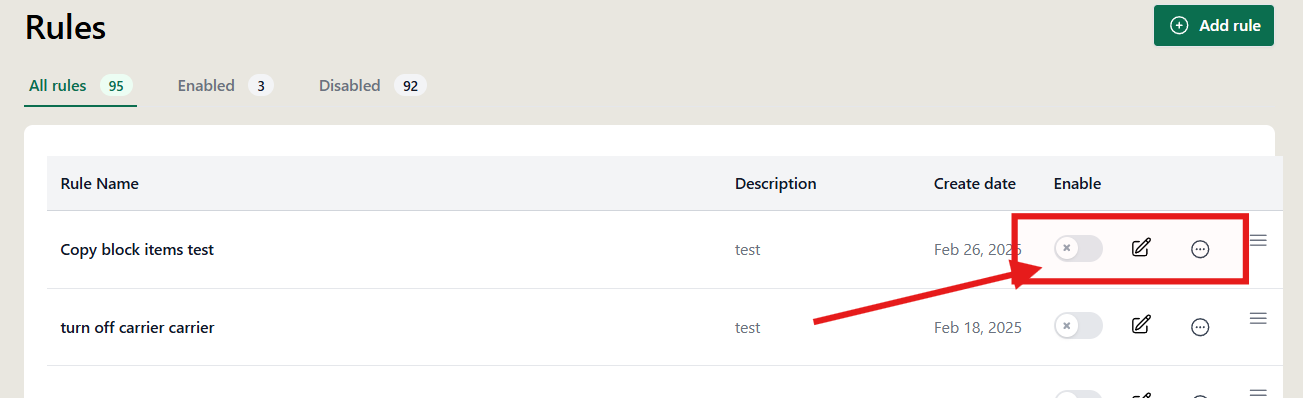Image resolution: width=1303 pixels, height=398 pixels.
Task: Click reorder handle of "Copy block items test" row
Action: point(1259,240)
